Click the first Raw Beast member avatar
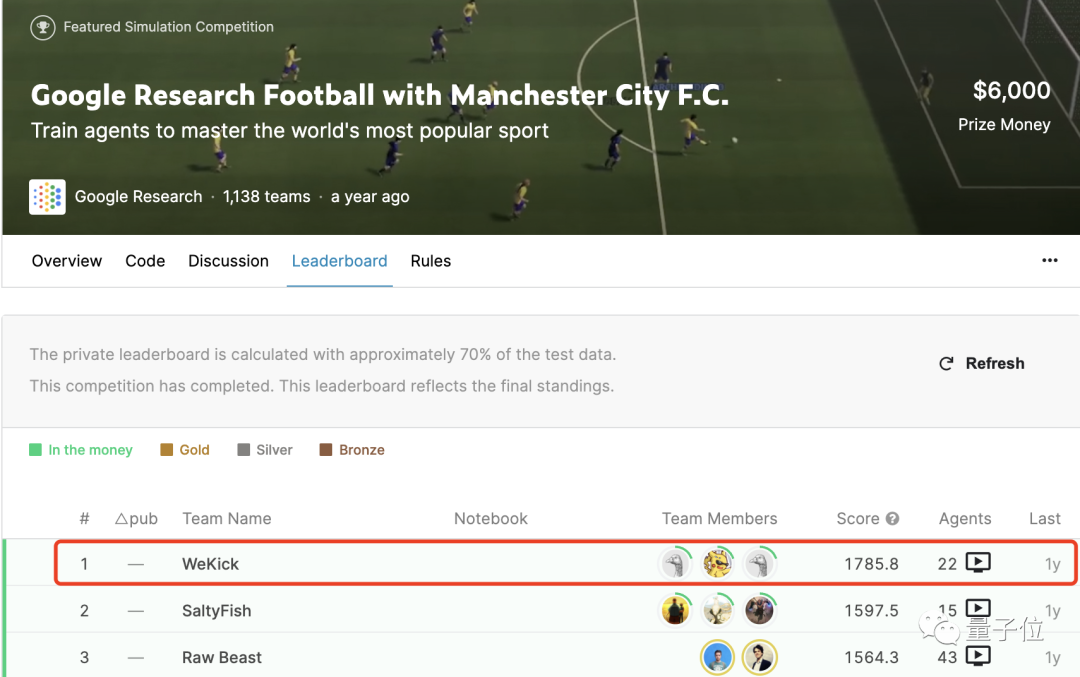1080x677 pixels. [x=718, y=657]
